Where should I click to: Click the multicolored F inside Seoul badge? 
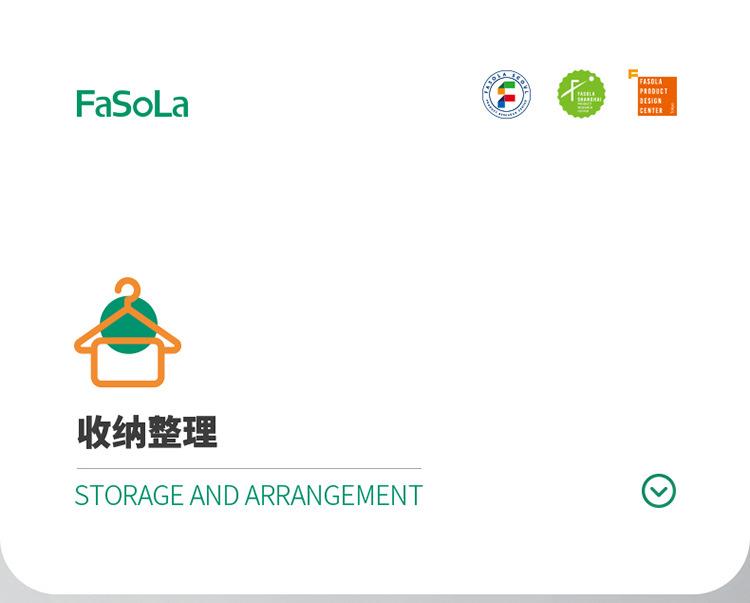coord(507,94)
